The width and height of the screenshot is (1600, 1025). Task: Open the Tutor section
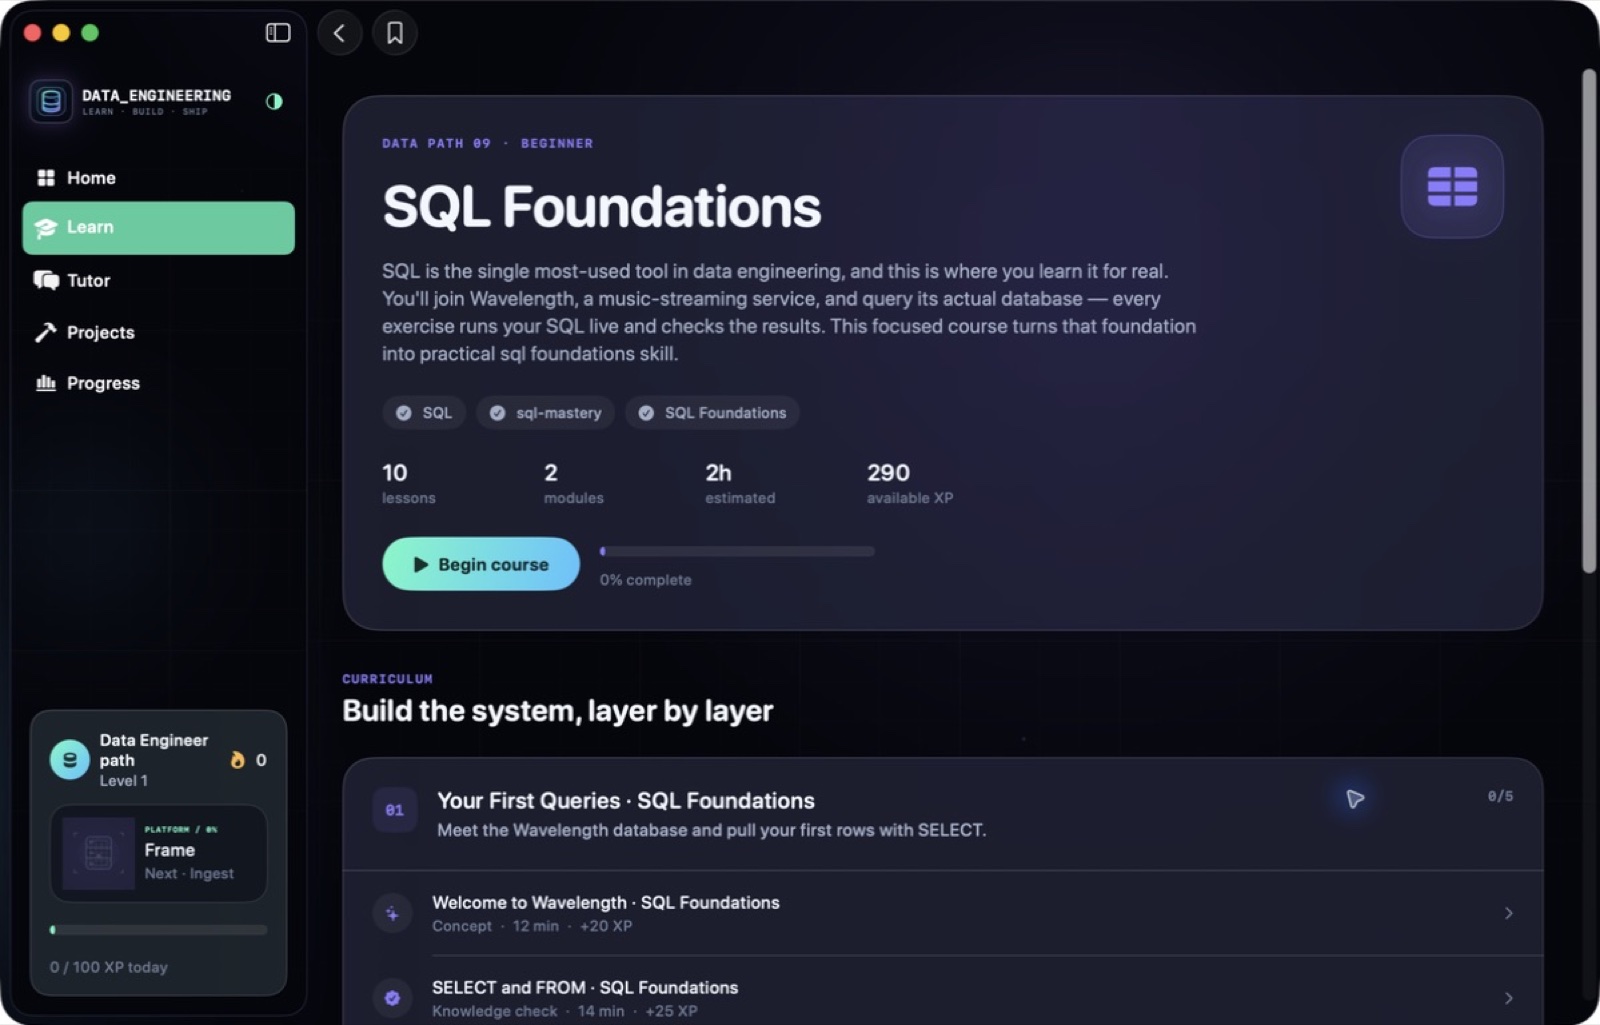158,280
